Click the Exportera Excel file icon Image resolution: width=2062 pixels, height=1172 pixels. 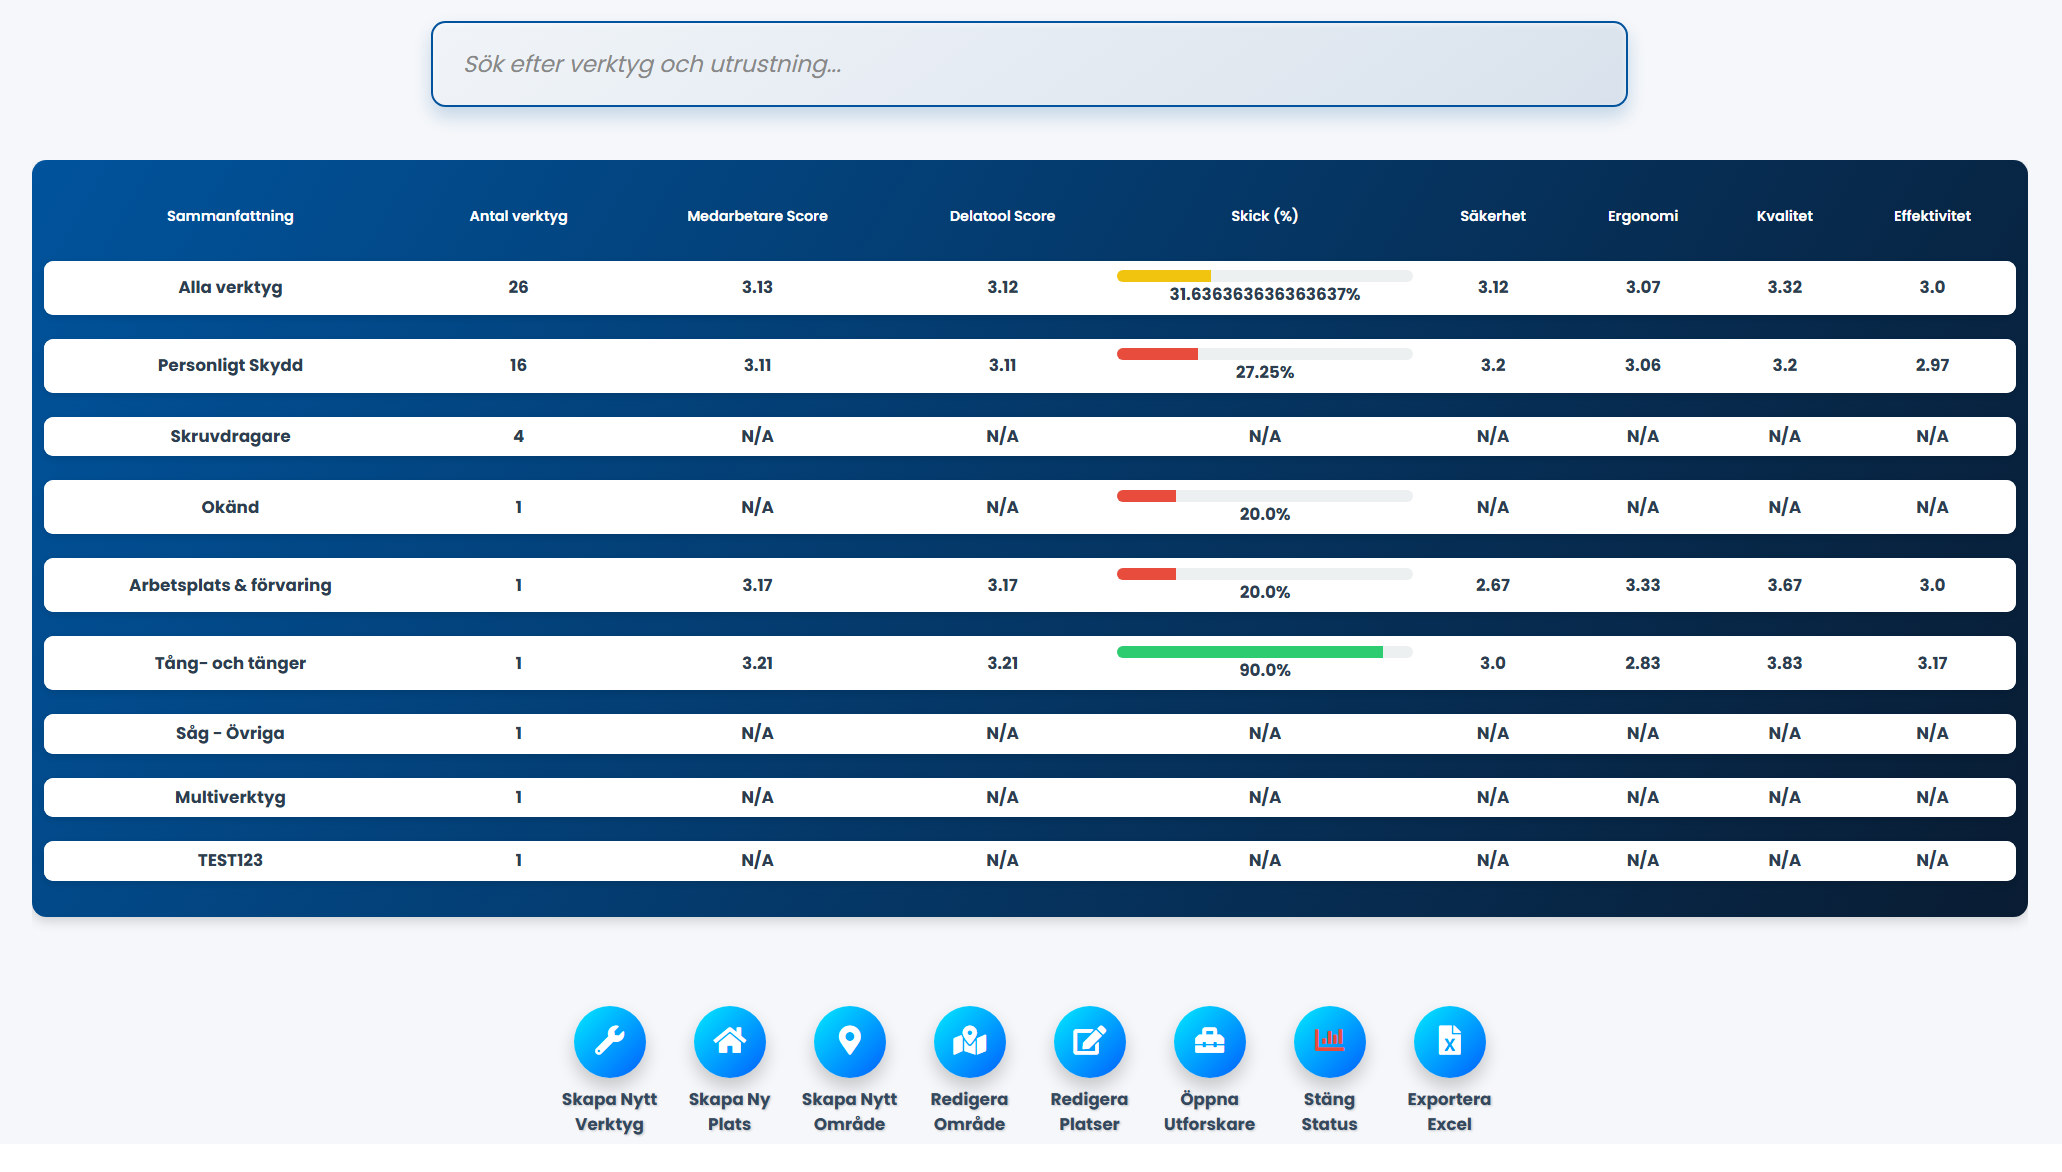tap(1449, 1041)
